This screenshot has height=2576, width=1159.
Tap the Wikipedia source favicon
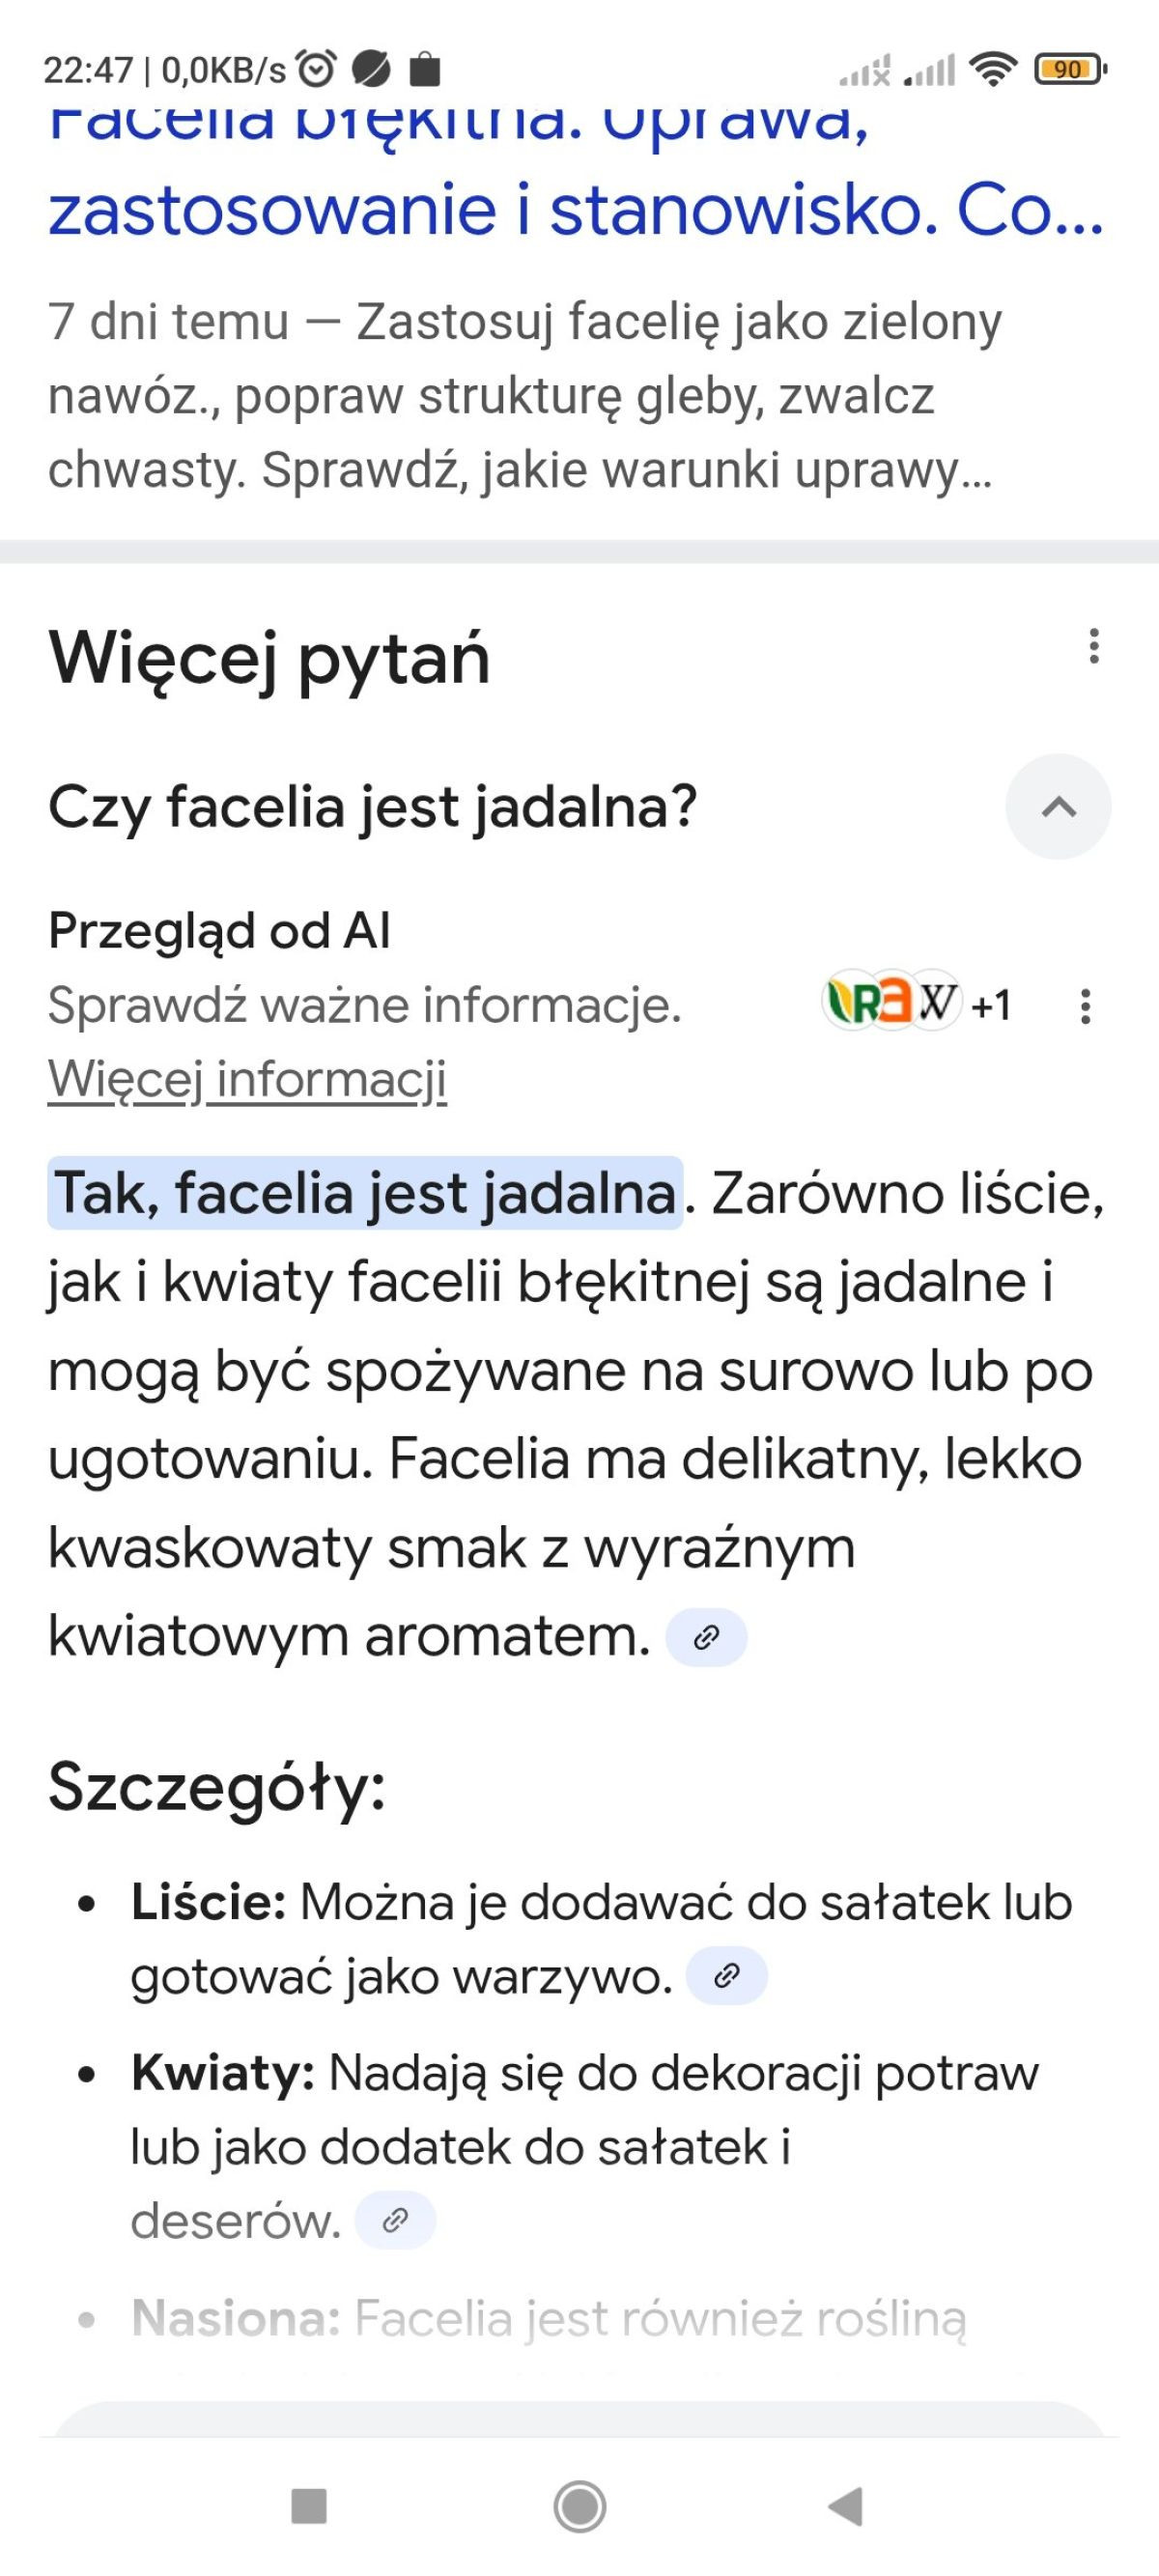pyautogui.click(x=937, y=1001)
